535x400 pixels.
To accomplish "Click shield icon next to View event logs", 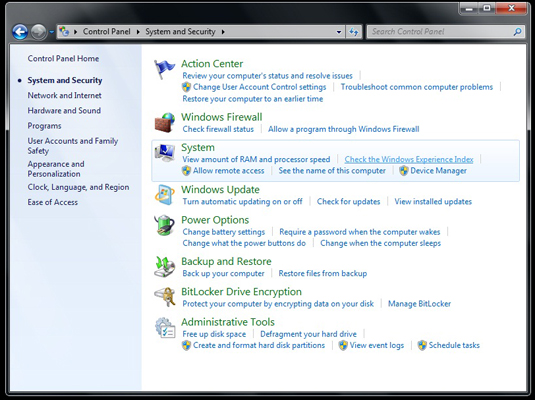I will point(343,345).
